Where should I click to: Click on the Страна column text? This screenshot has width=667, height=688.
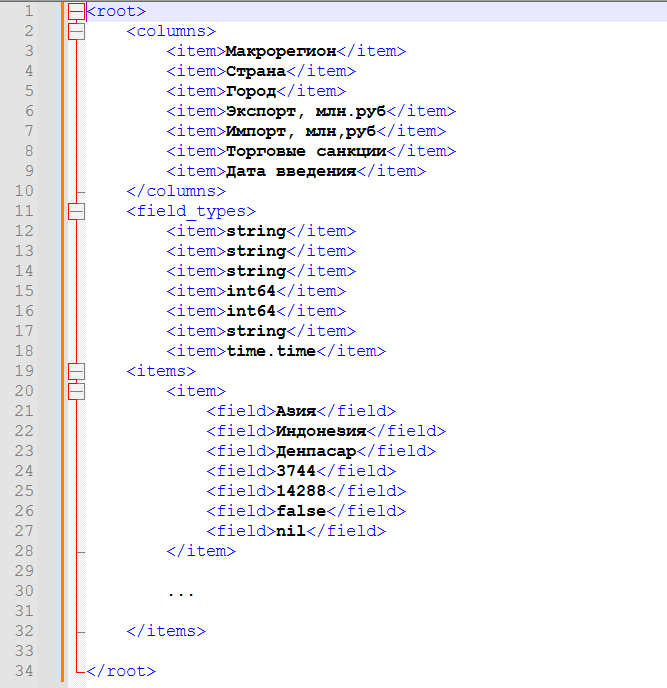[256, 71]
